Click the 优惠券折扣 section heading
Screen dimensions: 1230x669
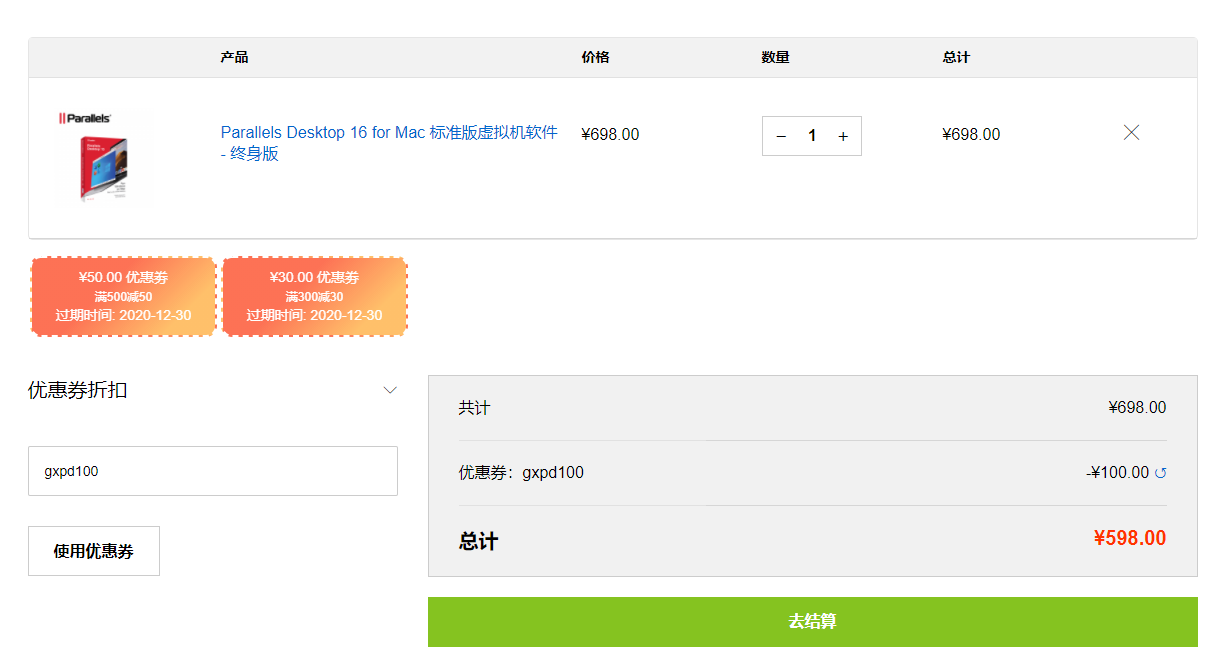78,390
